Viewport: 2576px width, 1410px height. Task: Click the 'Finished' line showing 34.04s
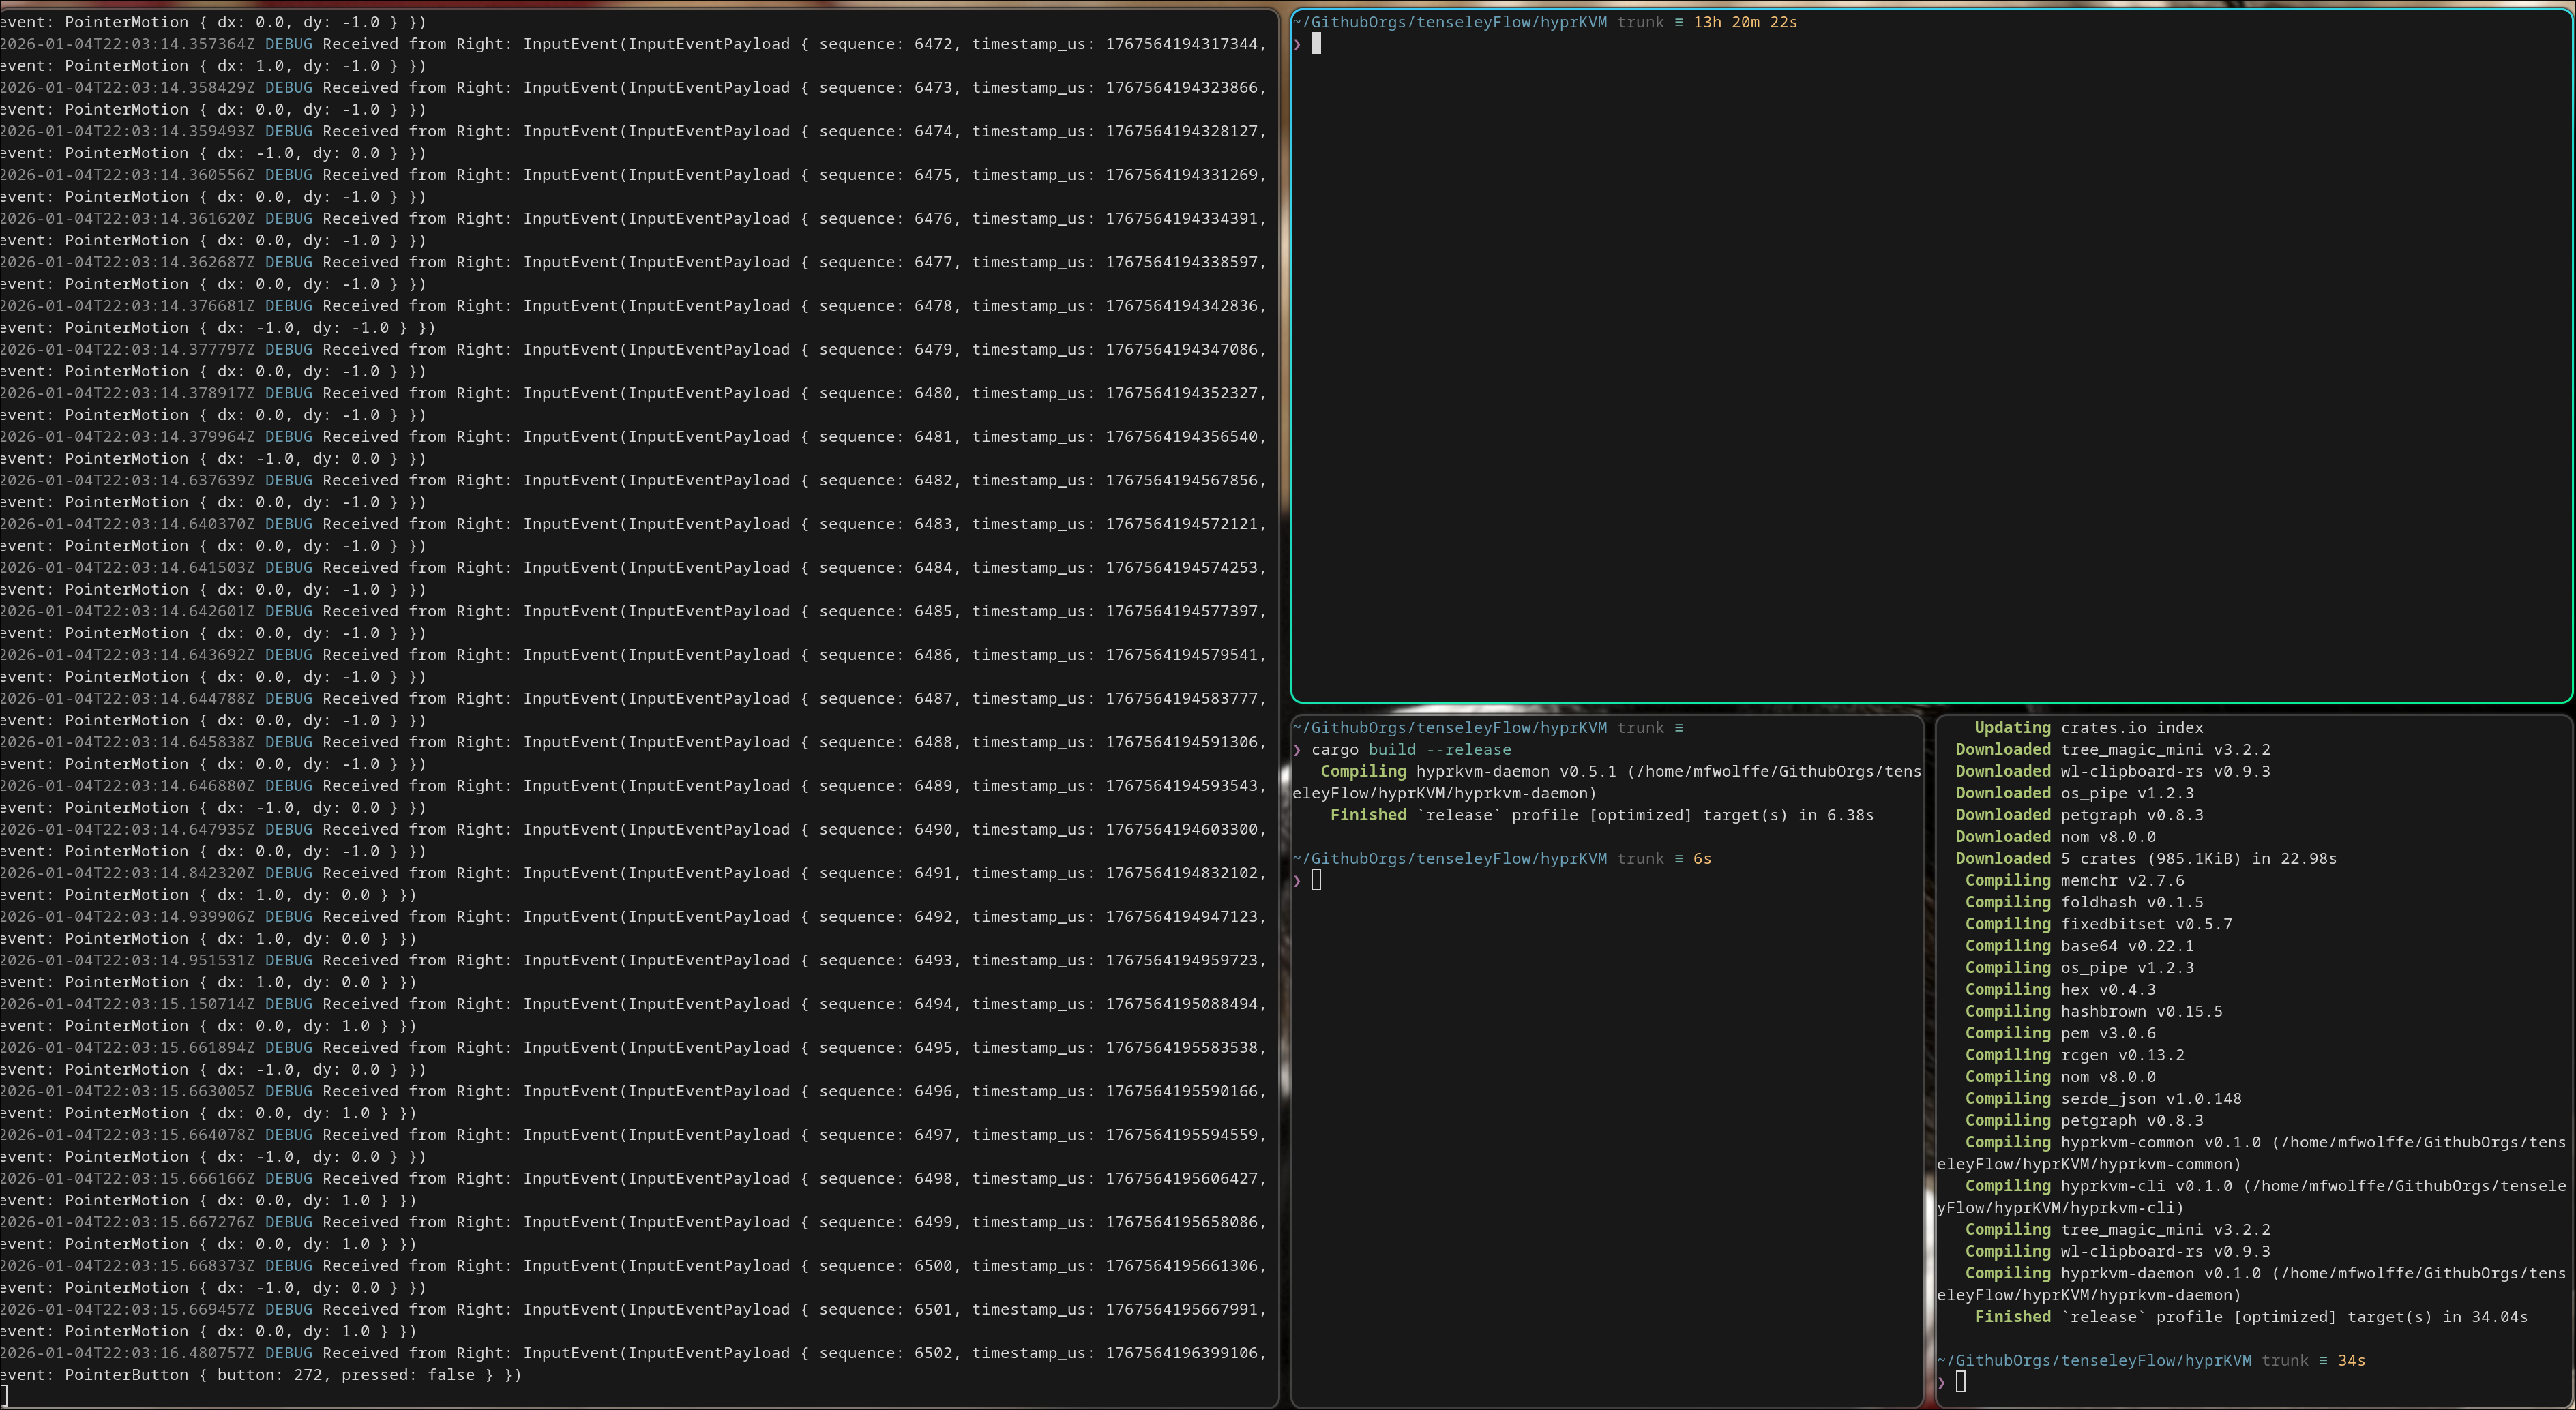[2250, 1317]
